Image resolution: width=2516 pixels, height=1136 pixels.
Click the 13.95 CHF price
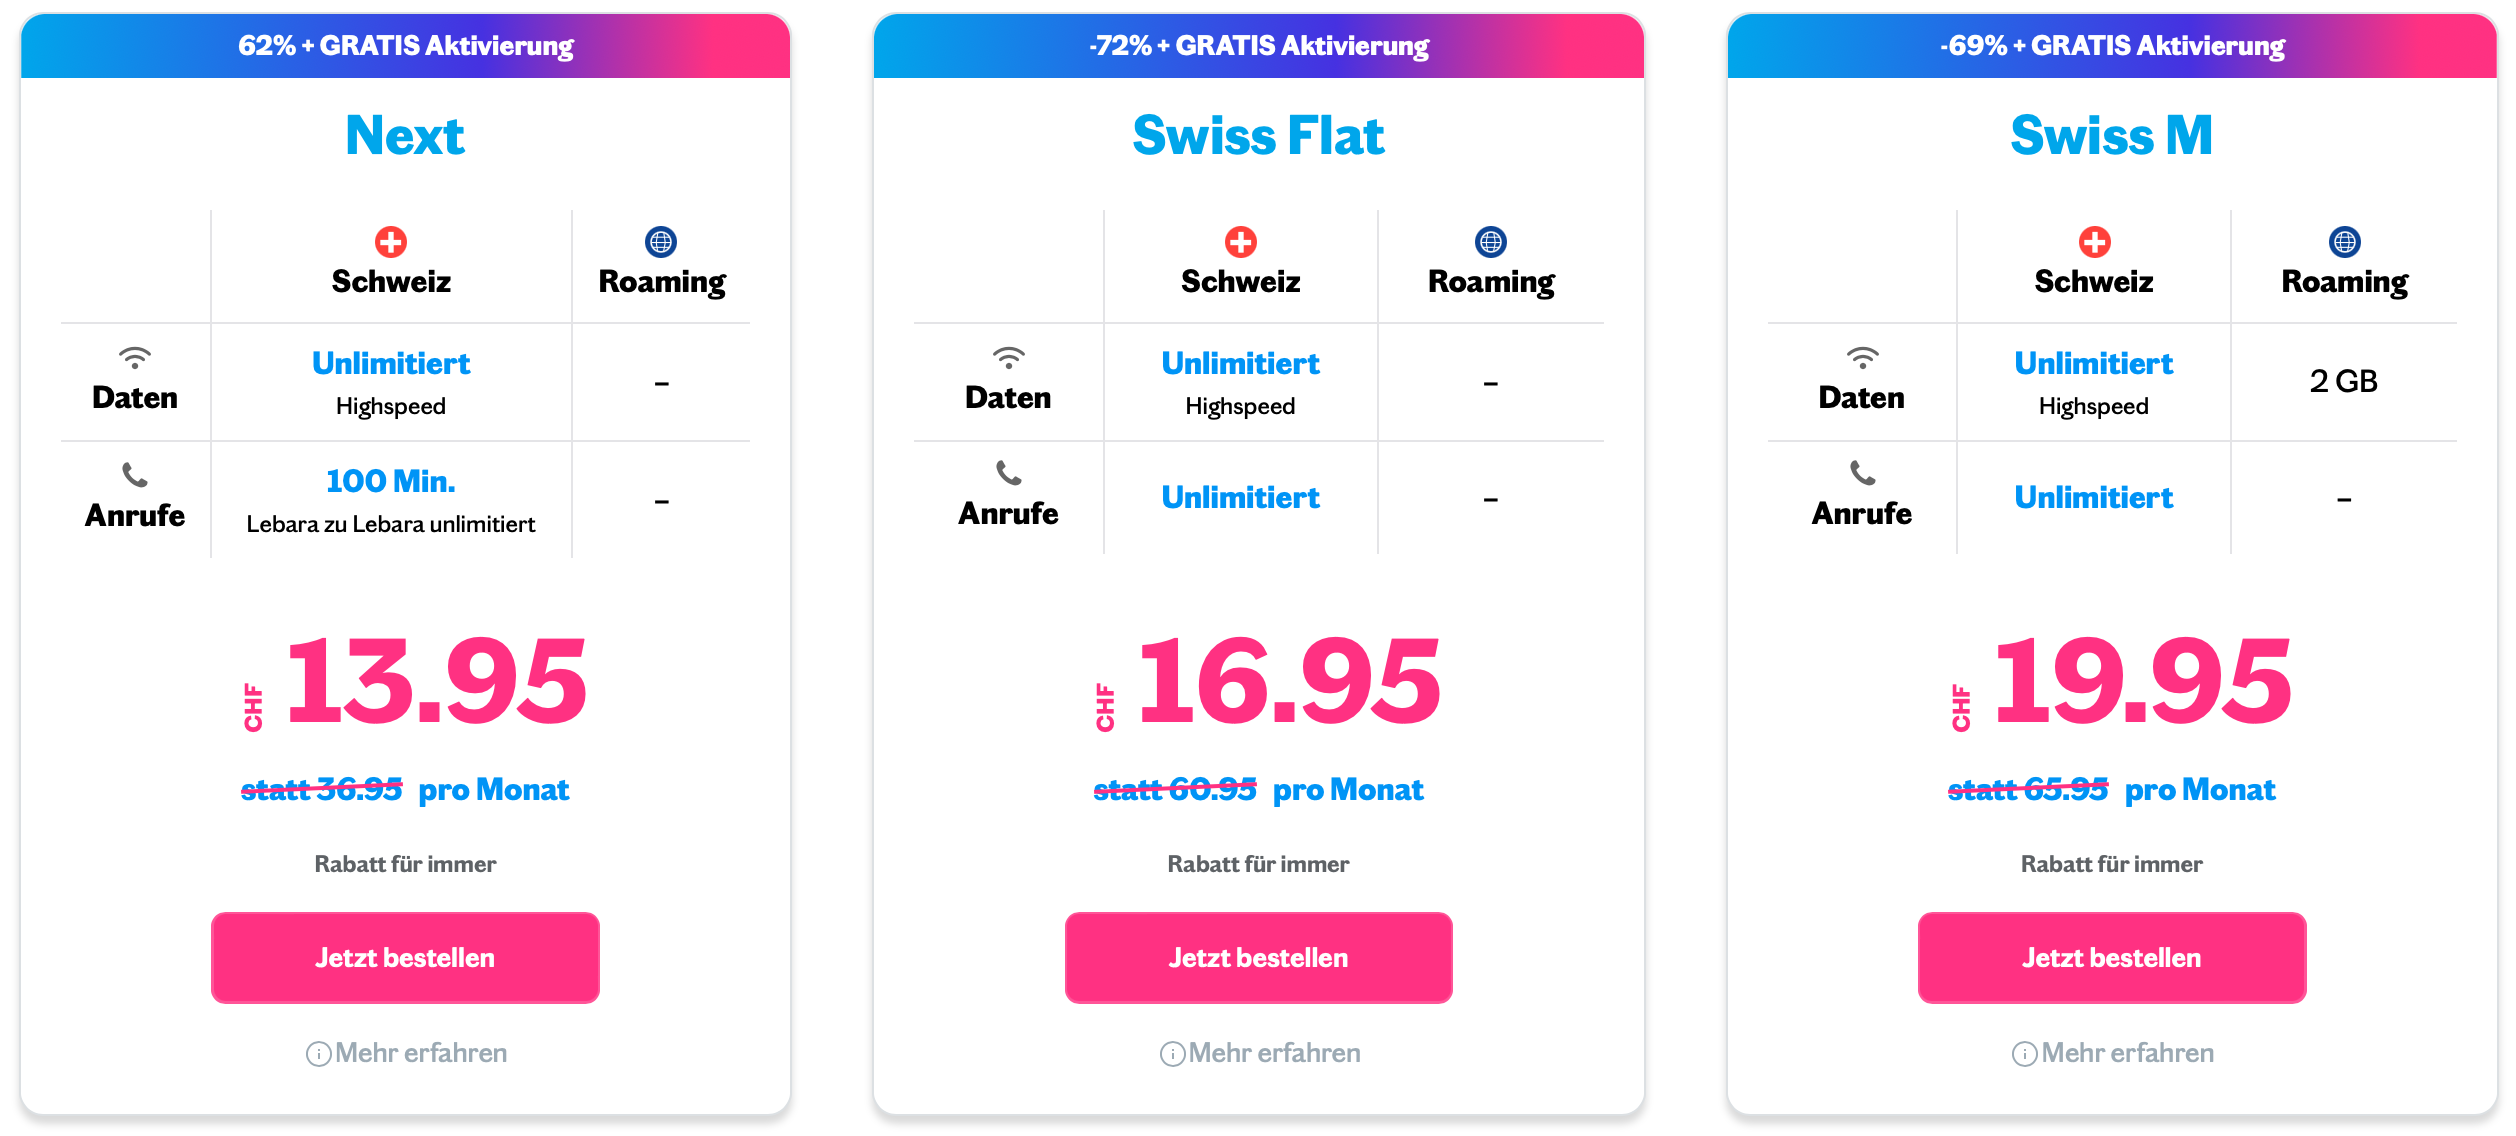coord(415,683)
